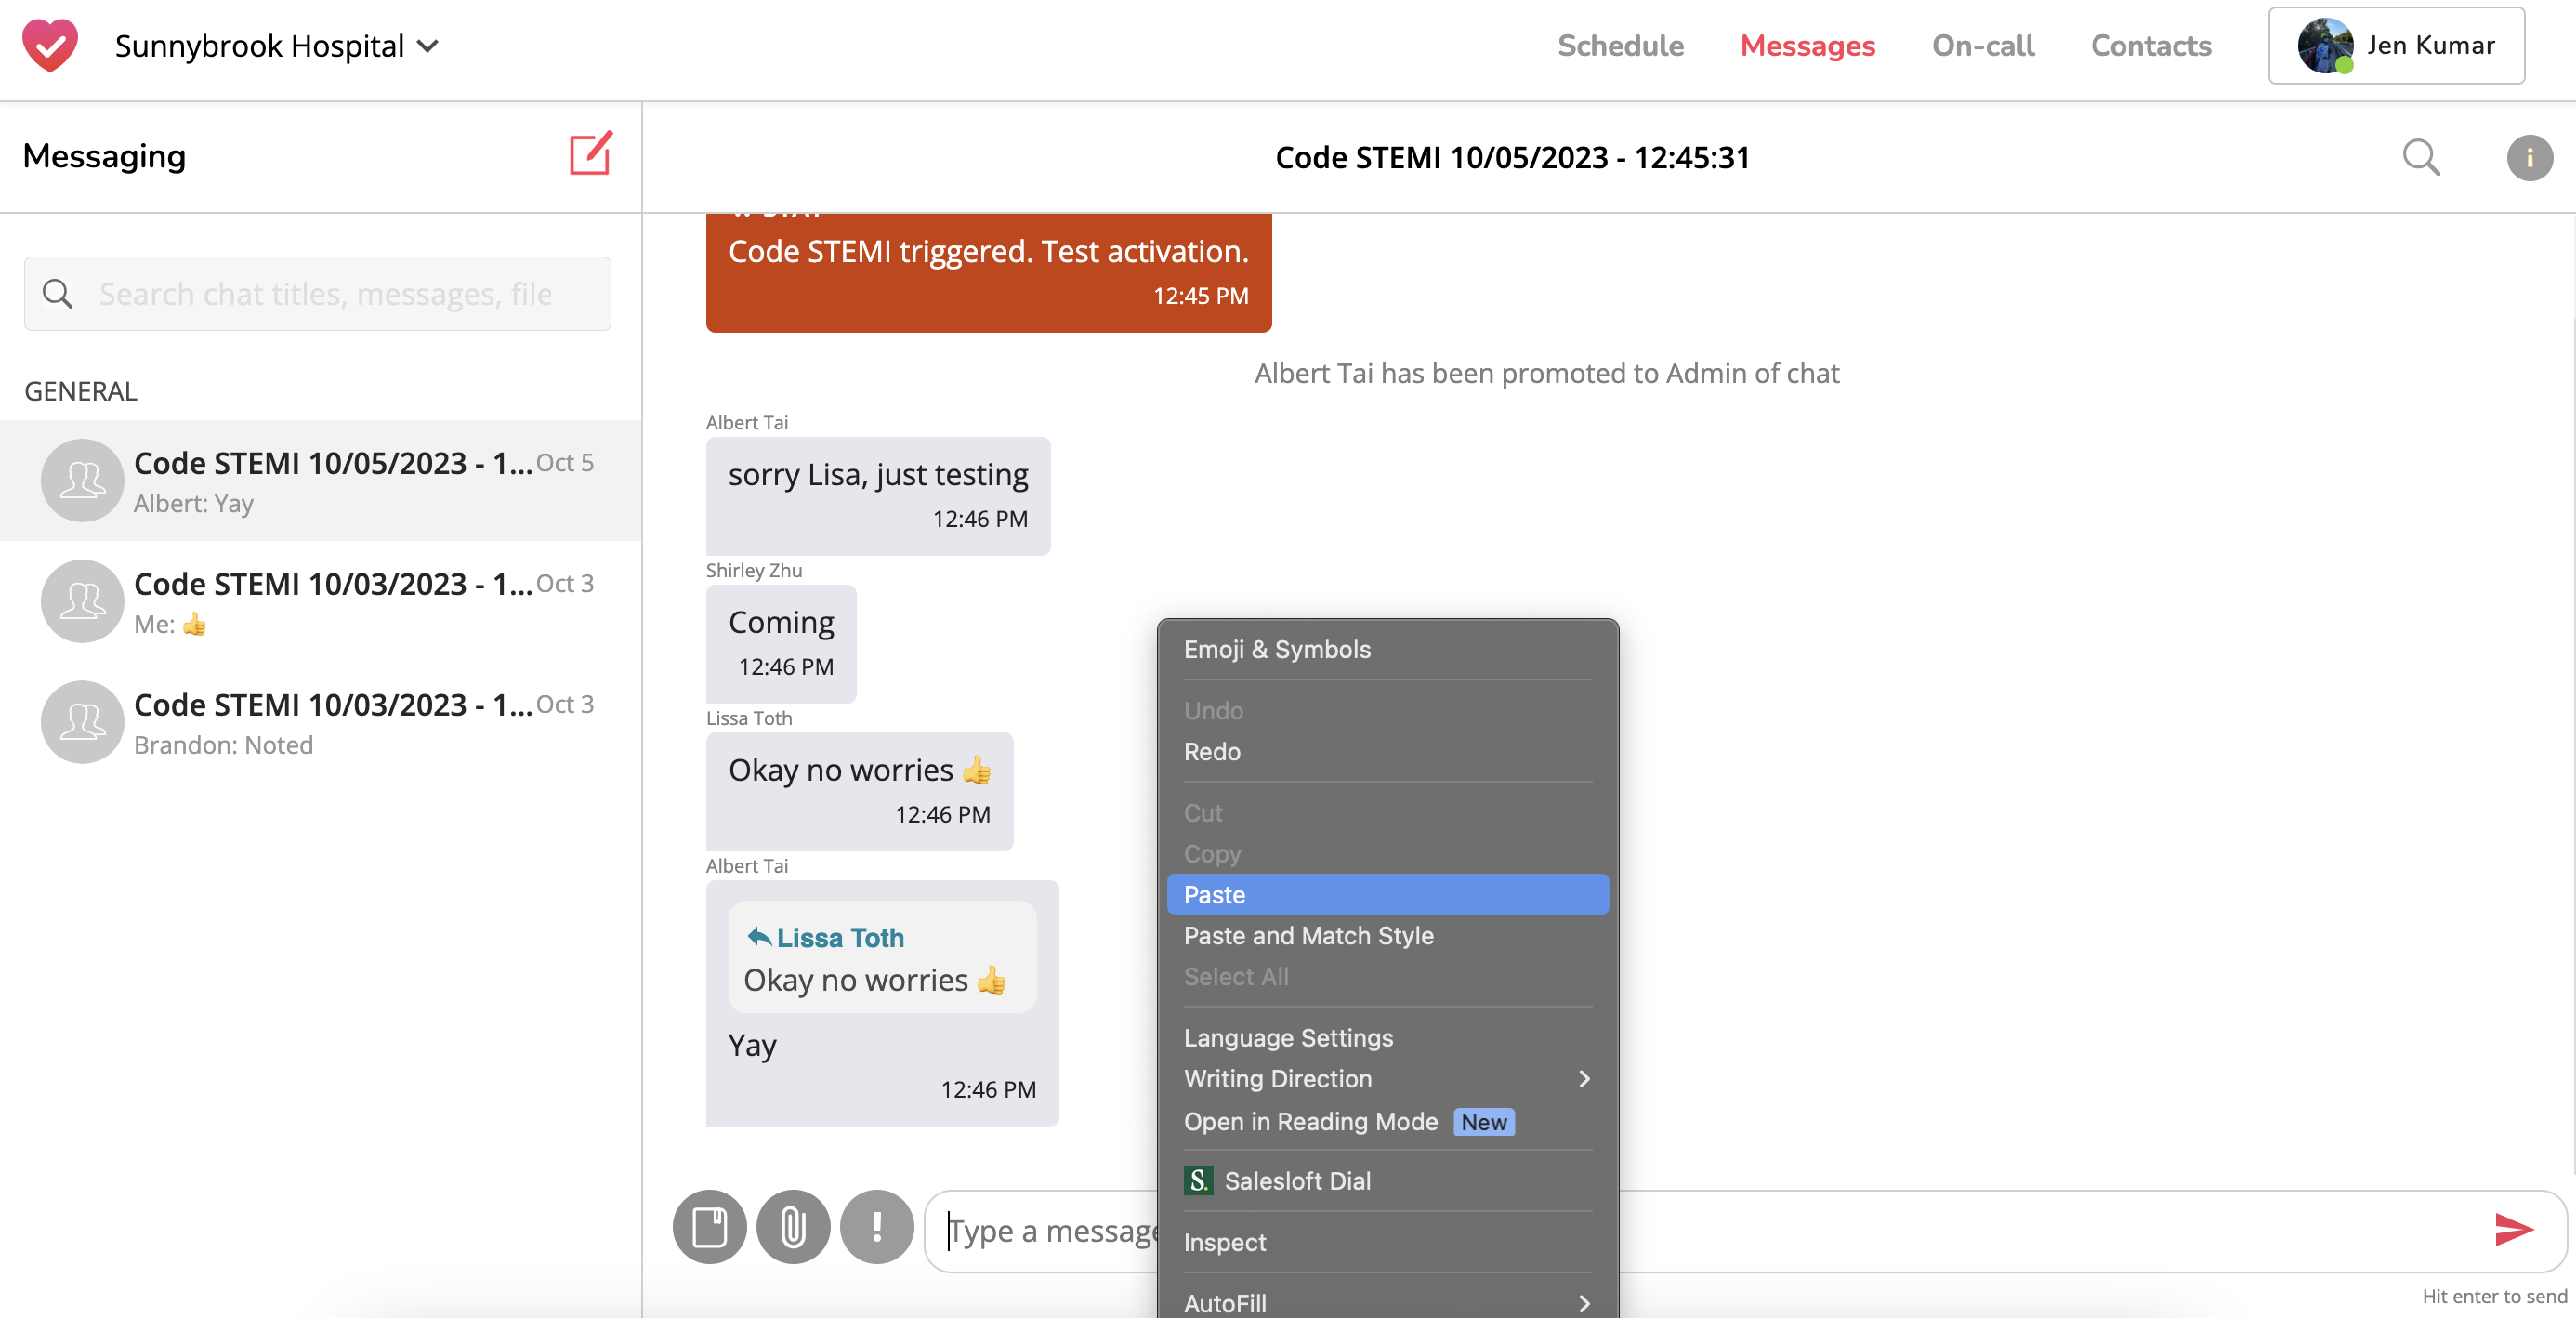Choose Paste and Match Style
The image size is (2576, 1318).
click(x=1387, y=935)
